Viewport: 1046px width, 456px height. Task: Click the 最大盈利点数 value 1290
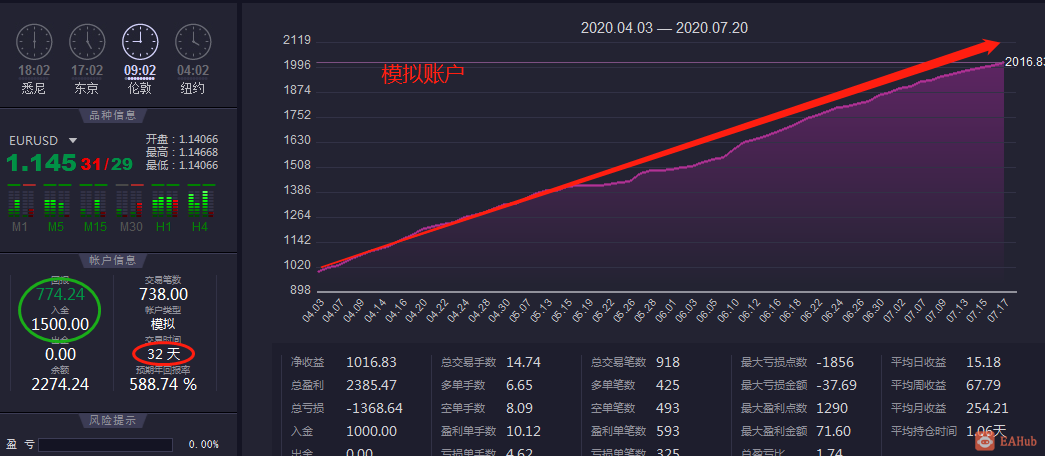[831, 408]
